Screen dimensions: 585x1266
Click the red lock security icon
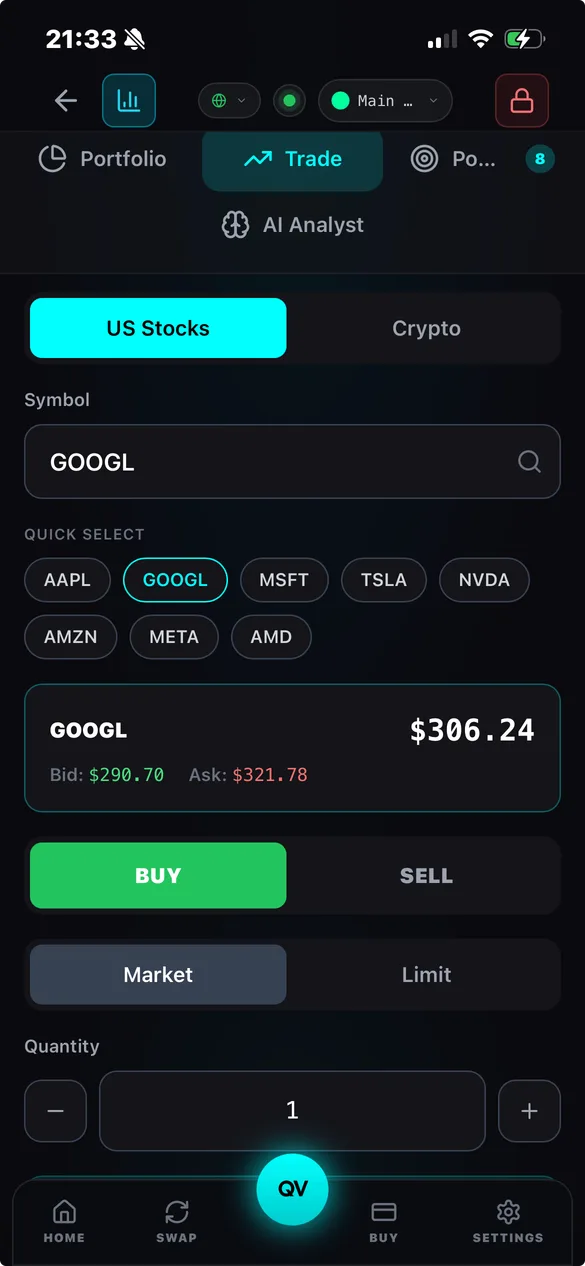tap(521, 100)
